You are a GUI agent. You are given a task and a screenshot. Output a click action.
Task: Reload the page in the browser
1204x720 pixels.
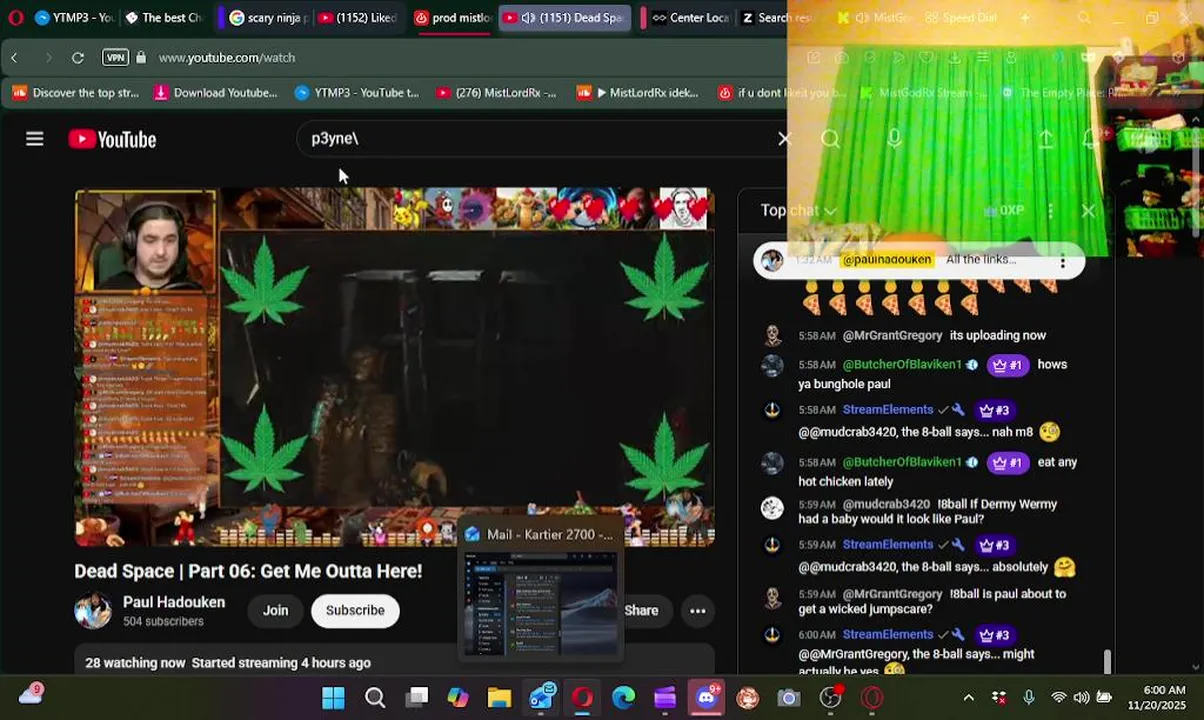point(78,58)
